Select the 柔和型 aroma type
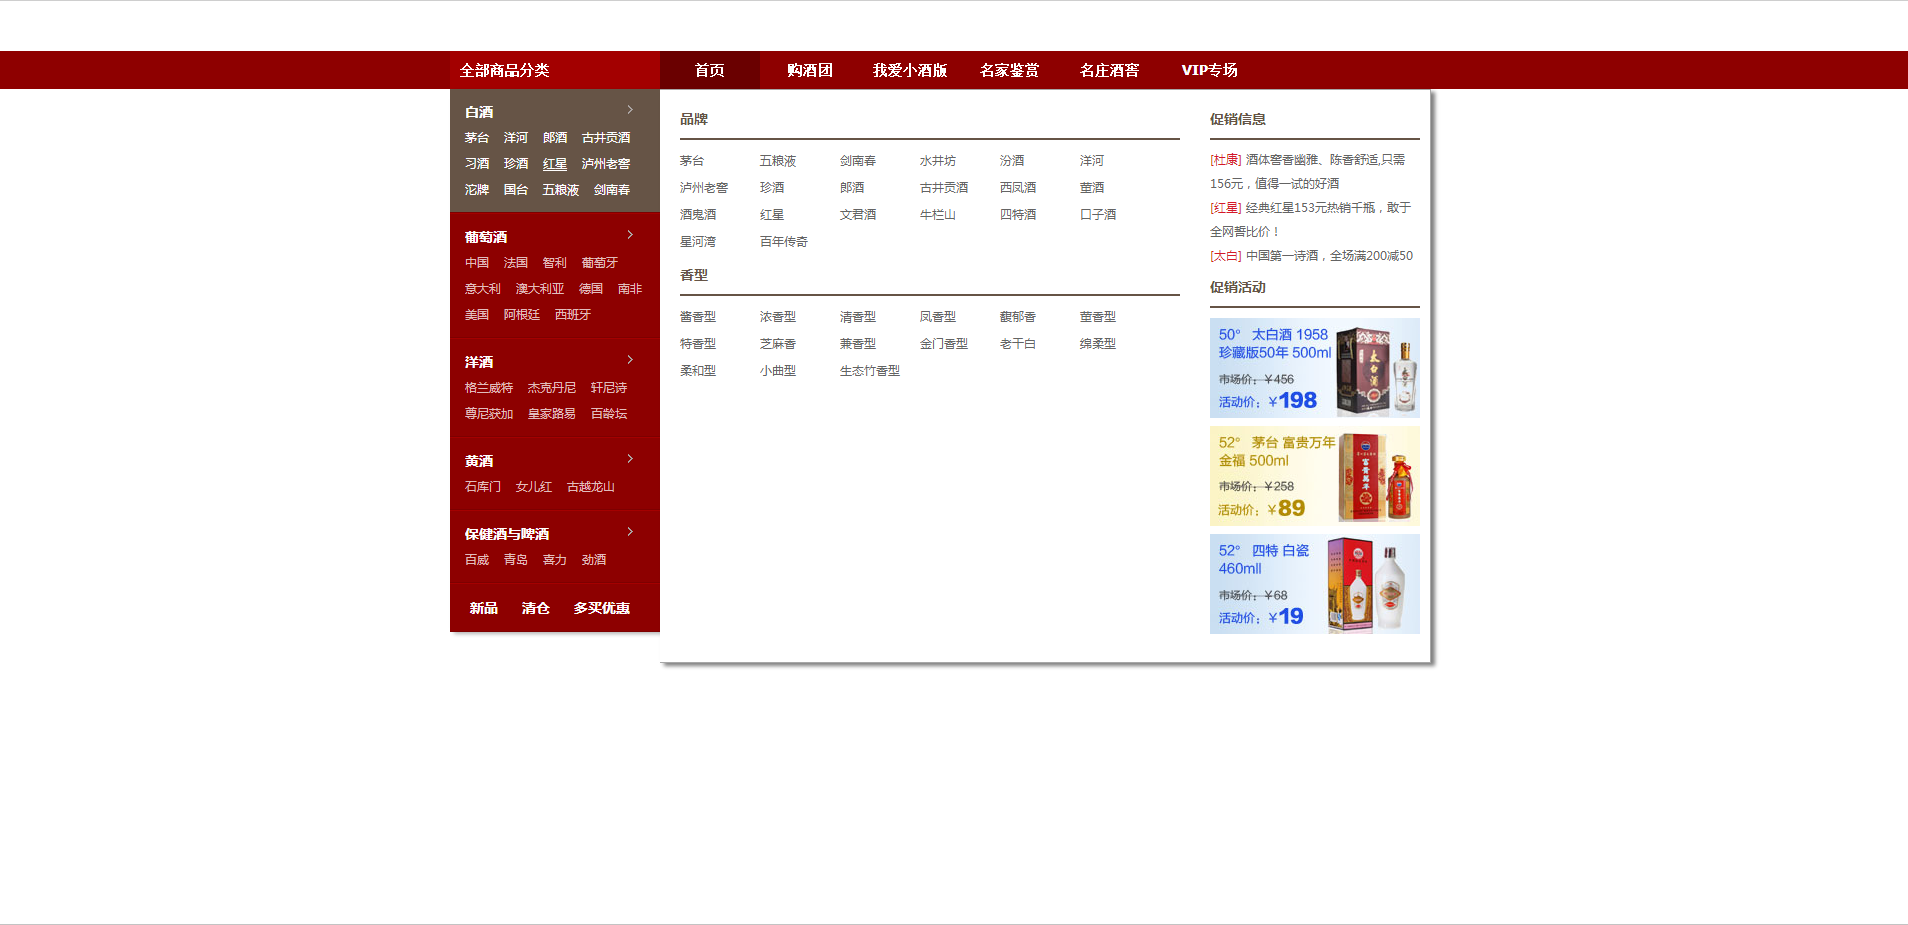The image size is (1908, 925). point(698,371)
